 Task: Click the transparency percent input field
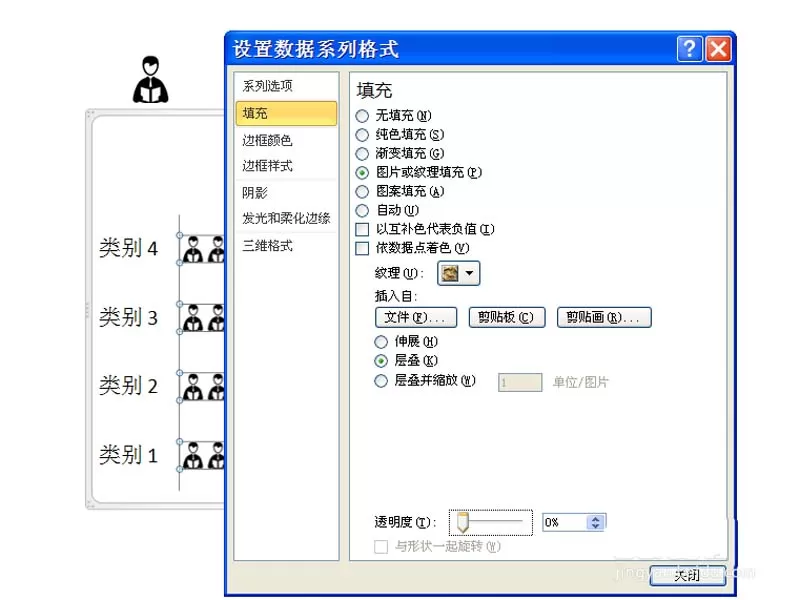tap(565, 522)
